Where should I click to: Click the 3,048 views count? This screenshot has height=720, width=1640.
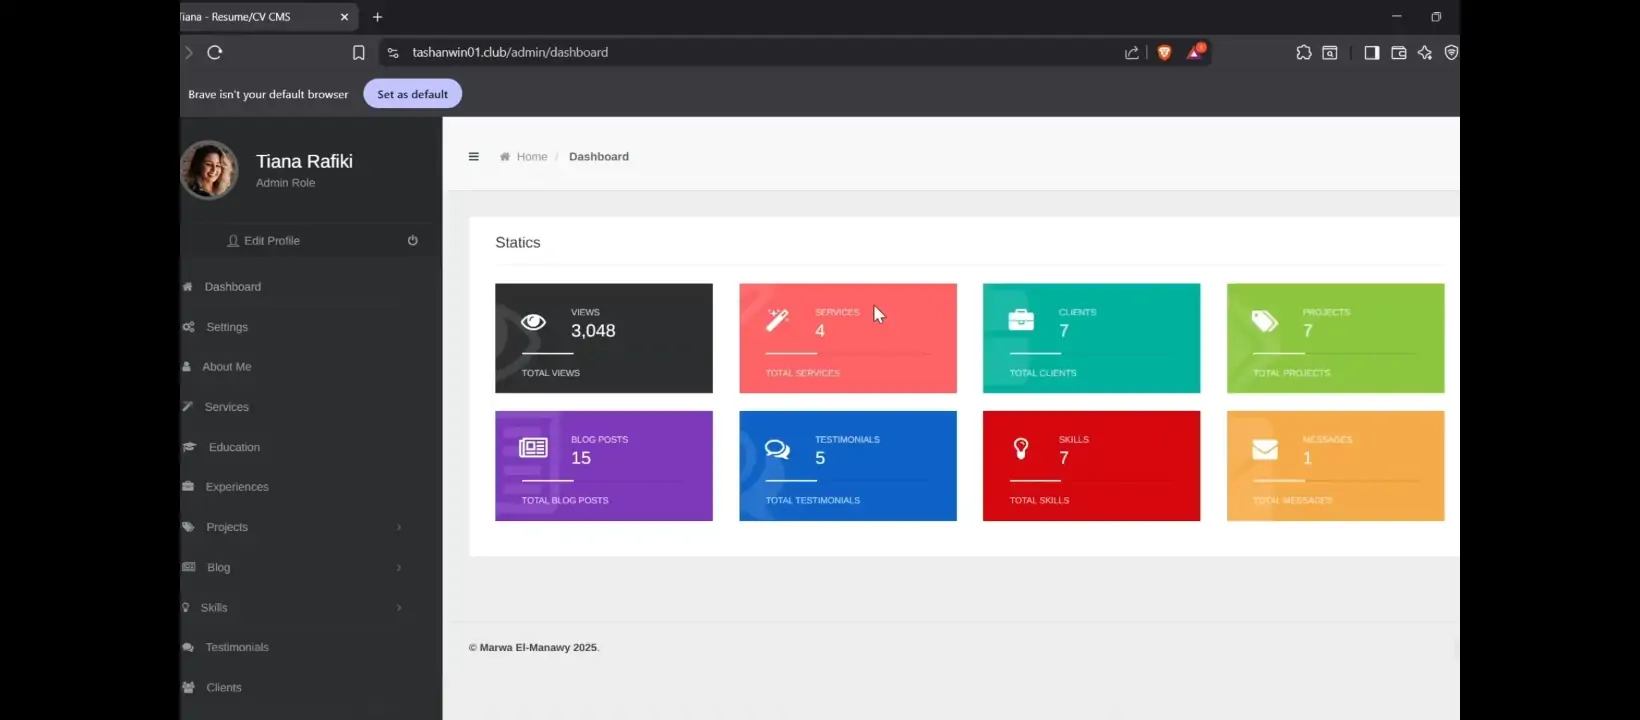coord(593,331)
